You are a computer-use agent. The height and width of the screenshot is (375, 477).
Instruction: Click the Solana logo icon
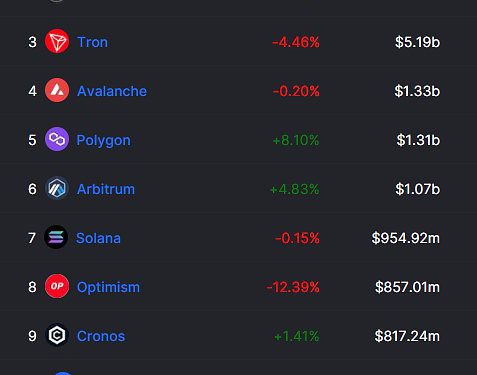(56, 237)
